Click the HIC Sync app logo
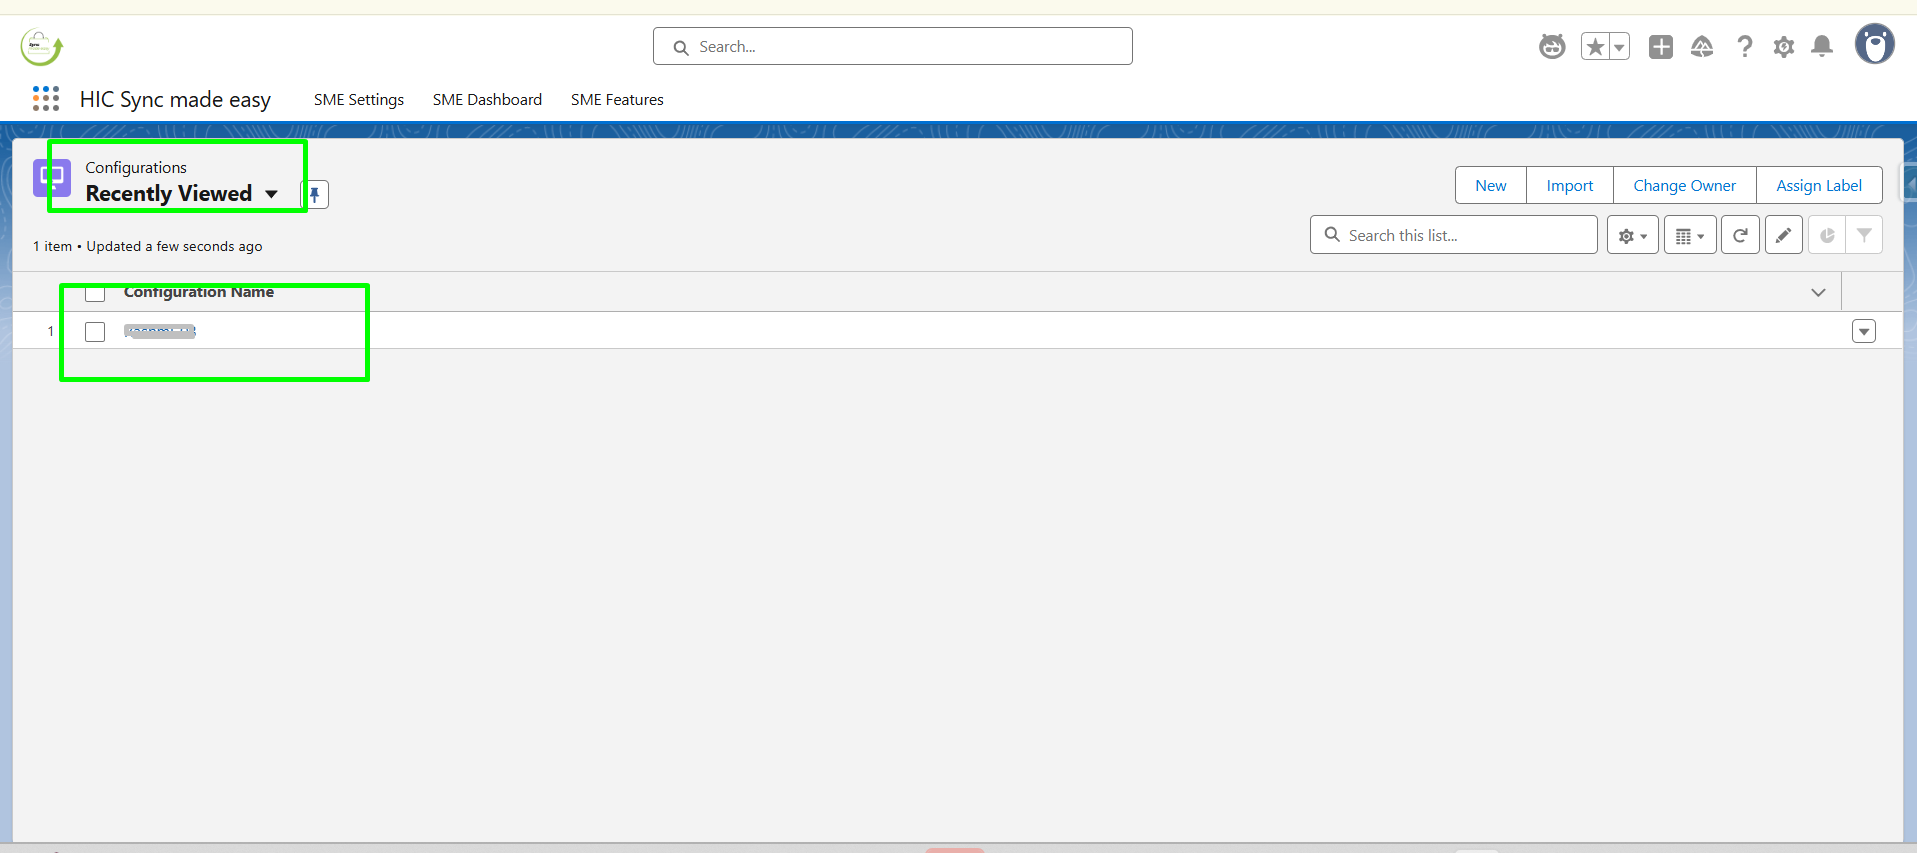1917x853 pixels. point(41,47)
